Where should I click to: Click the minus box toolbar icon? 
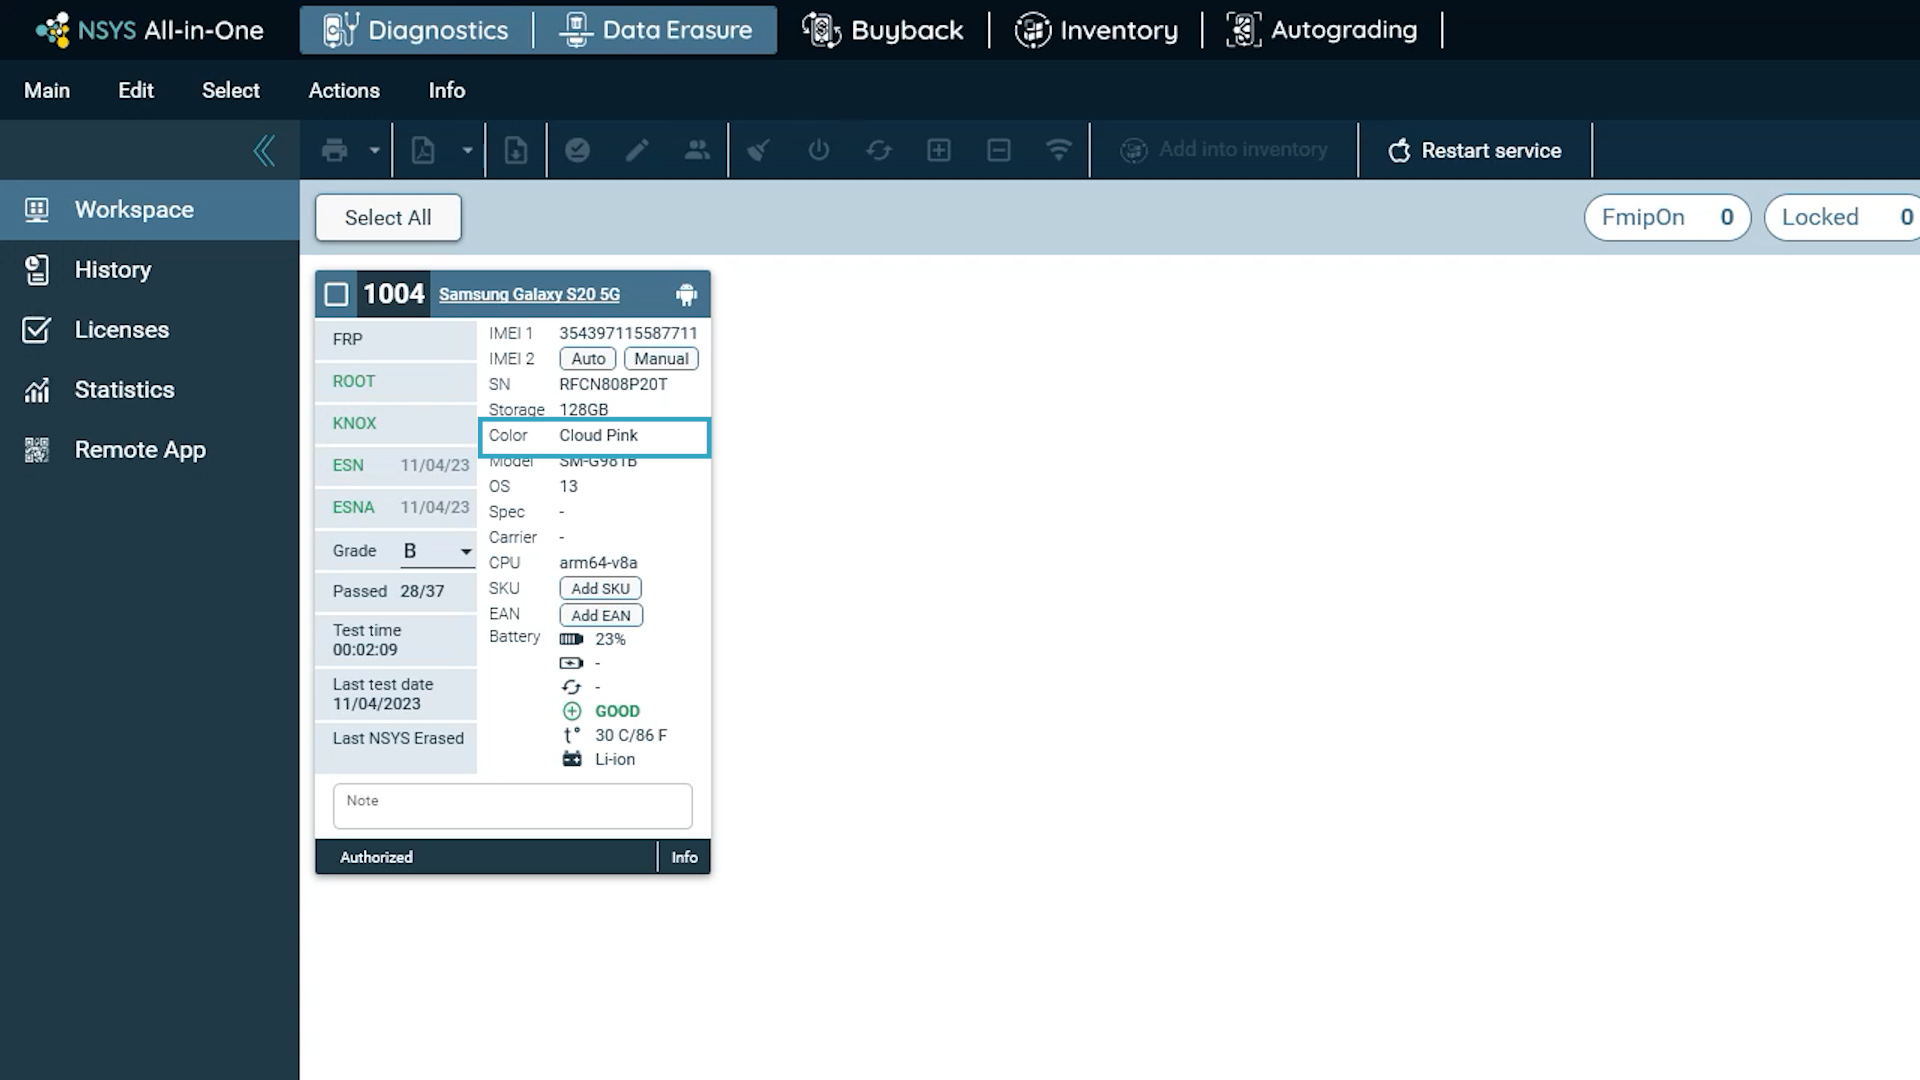999,150
